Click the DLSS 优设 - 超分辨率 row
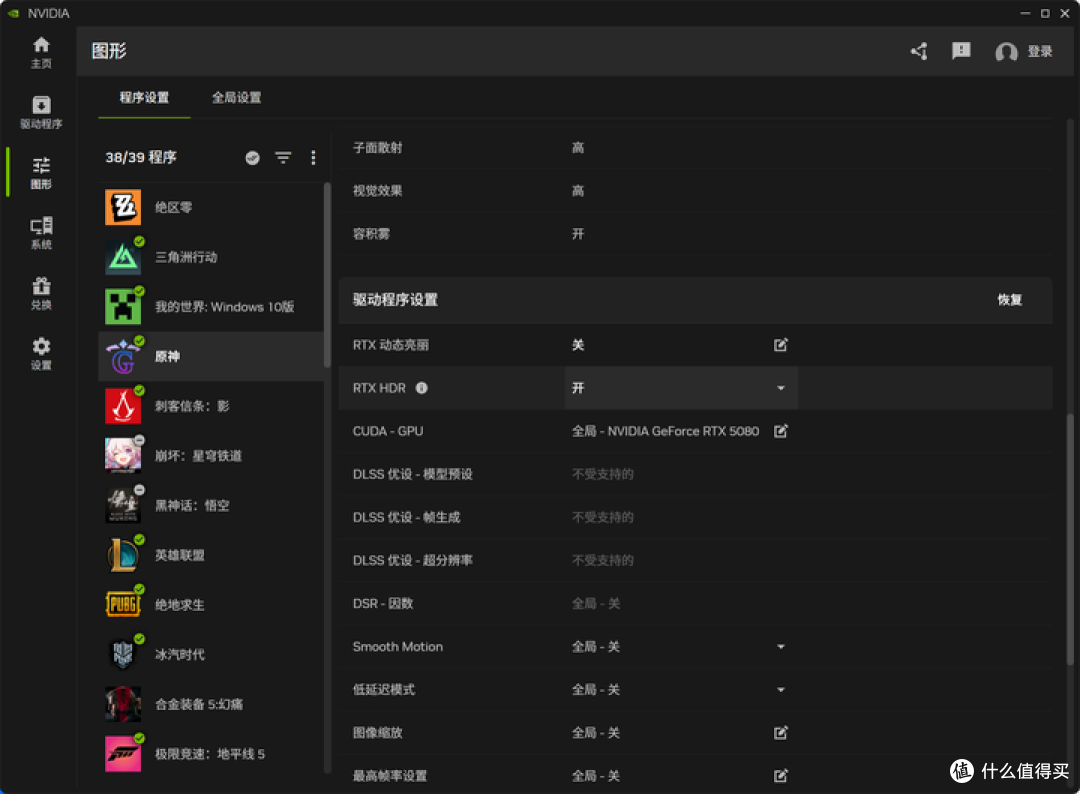Image resolution: width=1080 pixels, height=794 pixels. coord(695,561)
